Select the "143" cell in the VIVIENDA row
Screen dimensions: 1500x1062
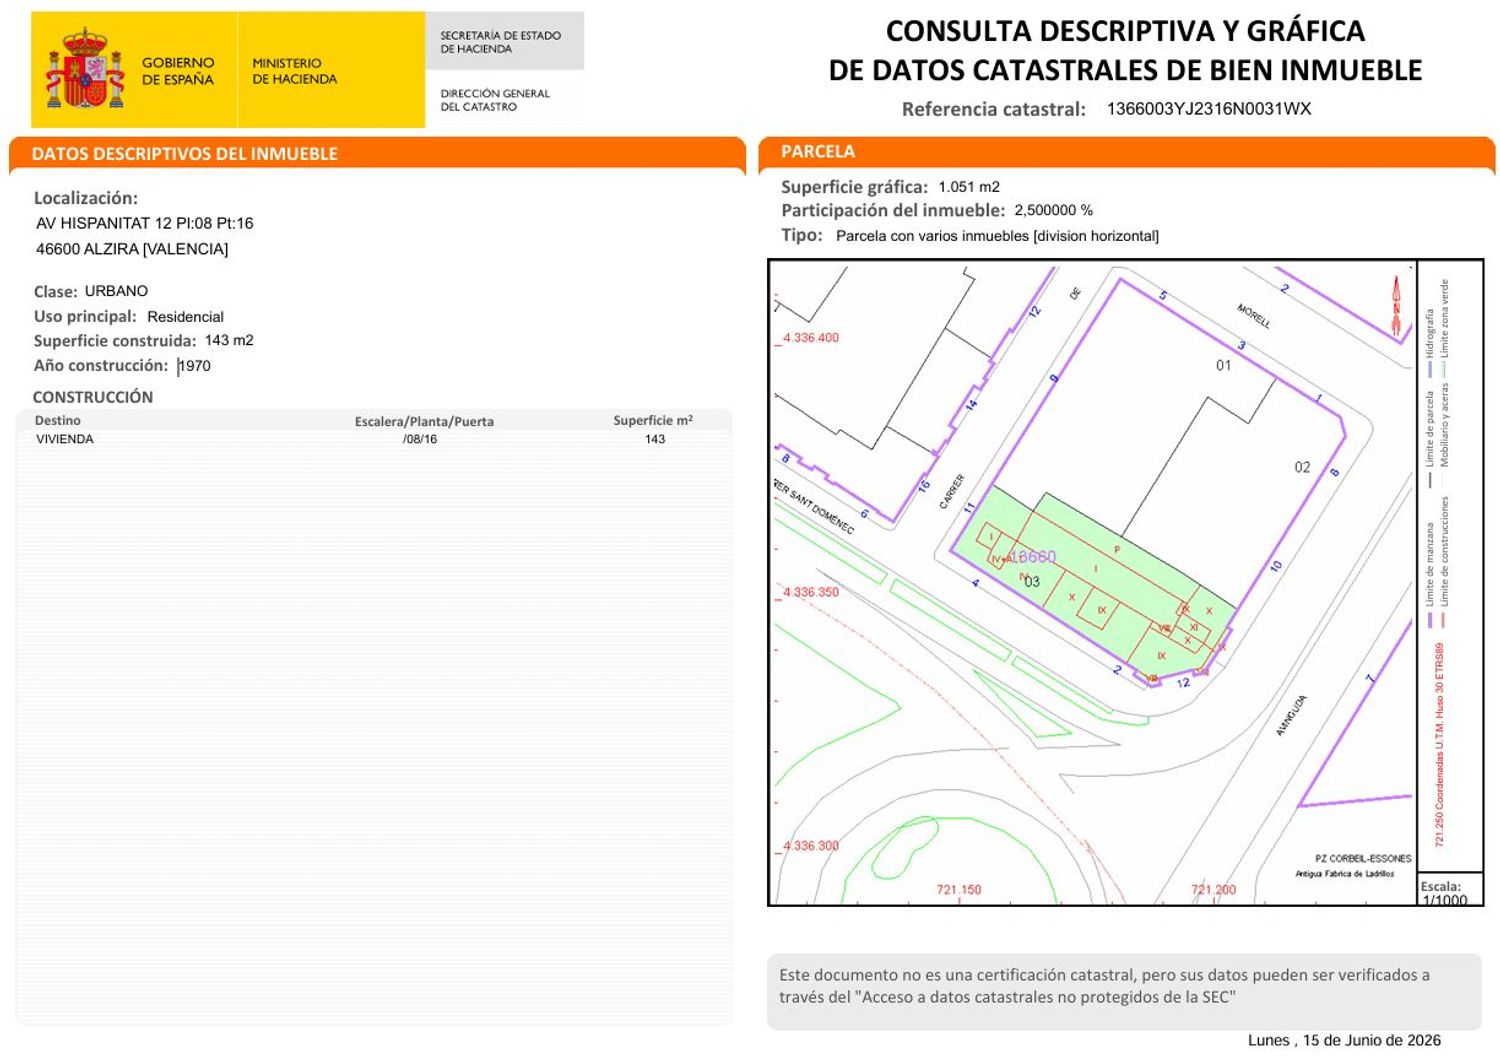(x=655, y=439)
